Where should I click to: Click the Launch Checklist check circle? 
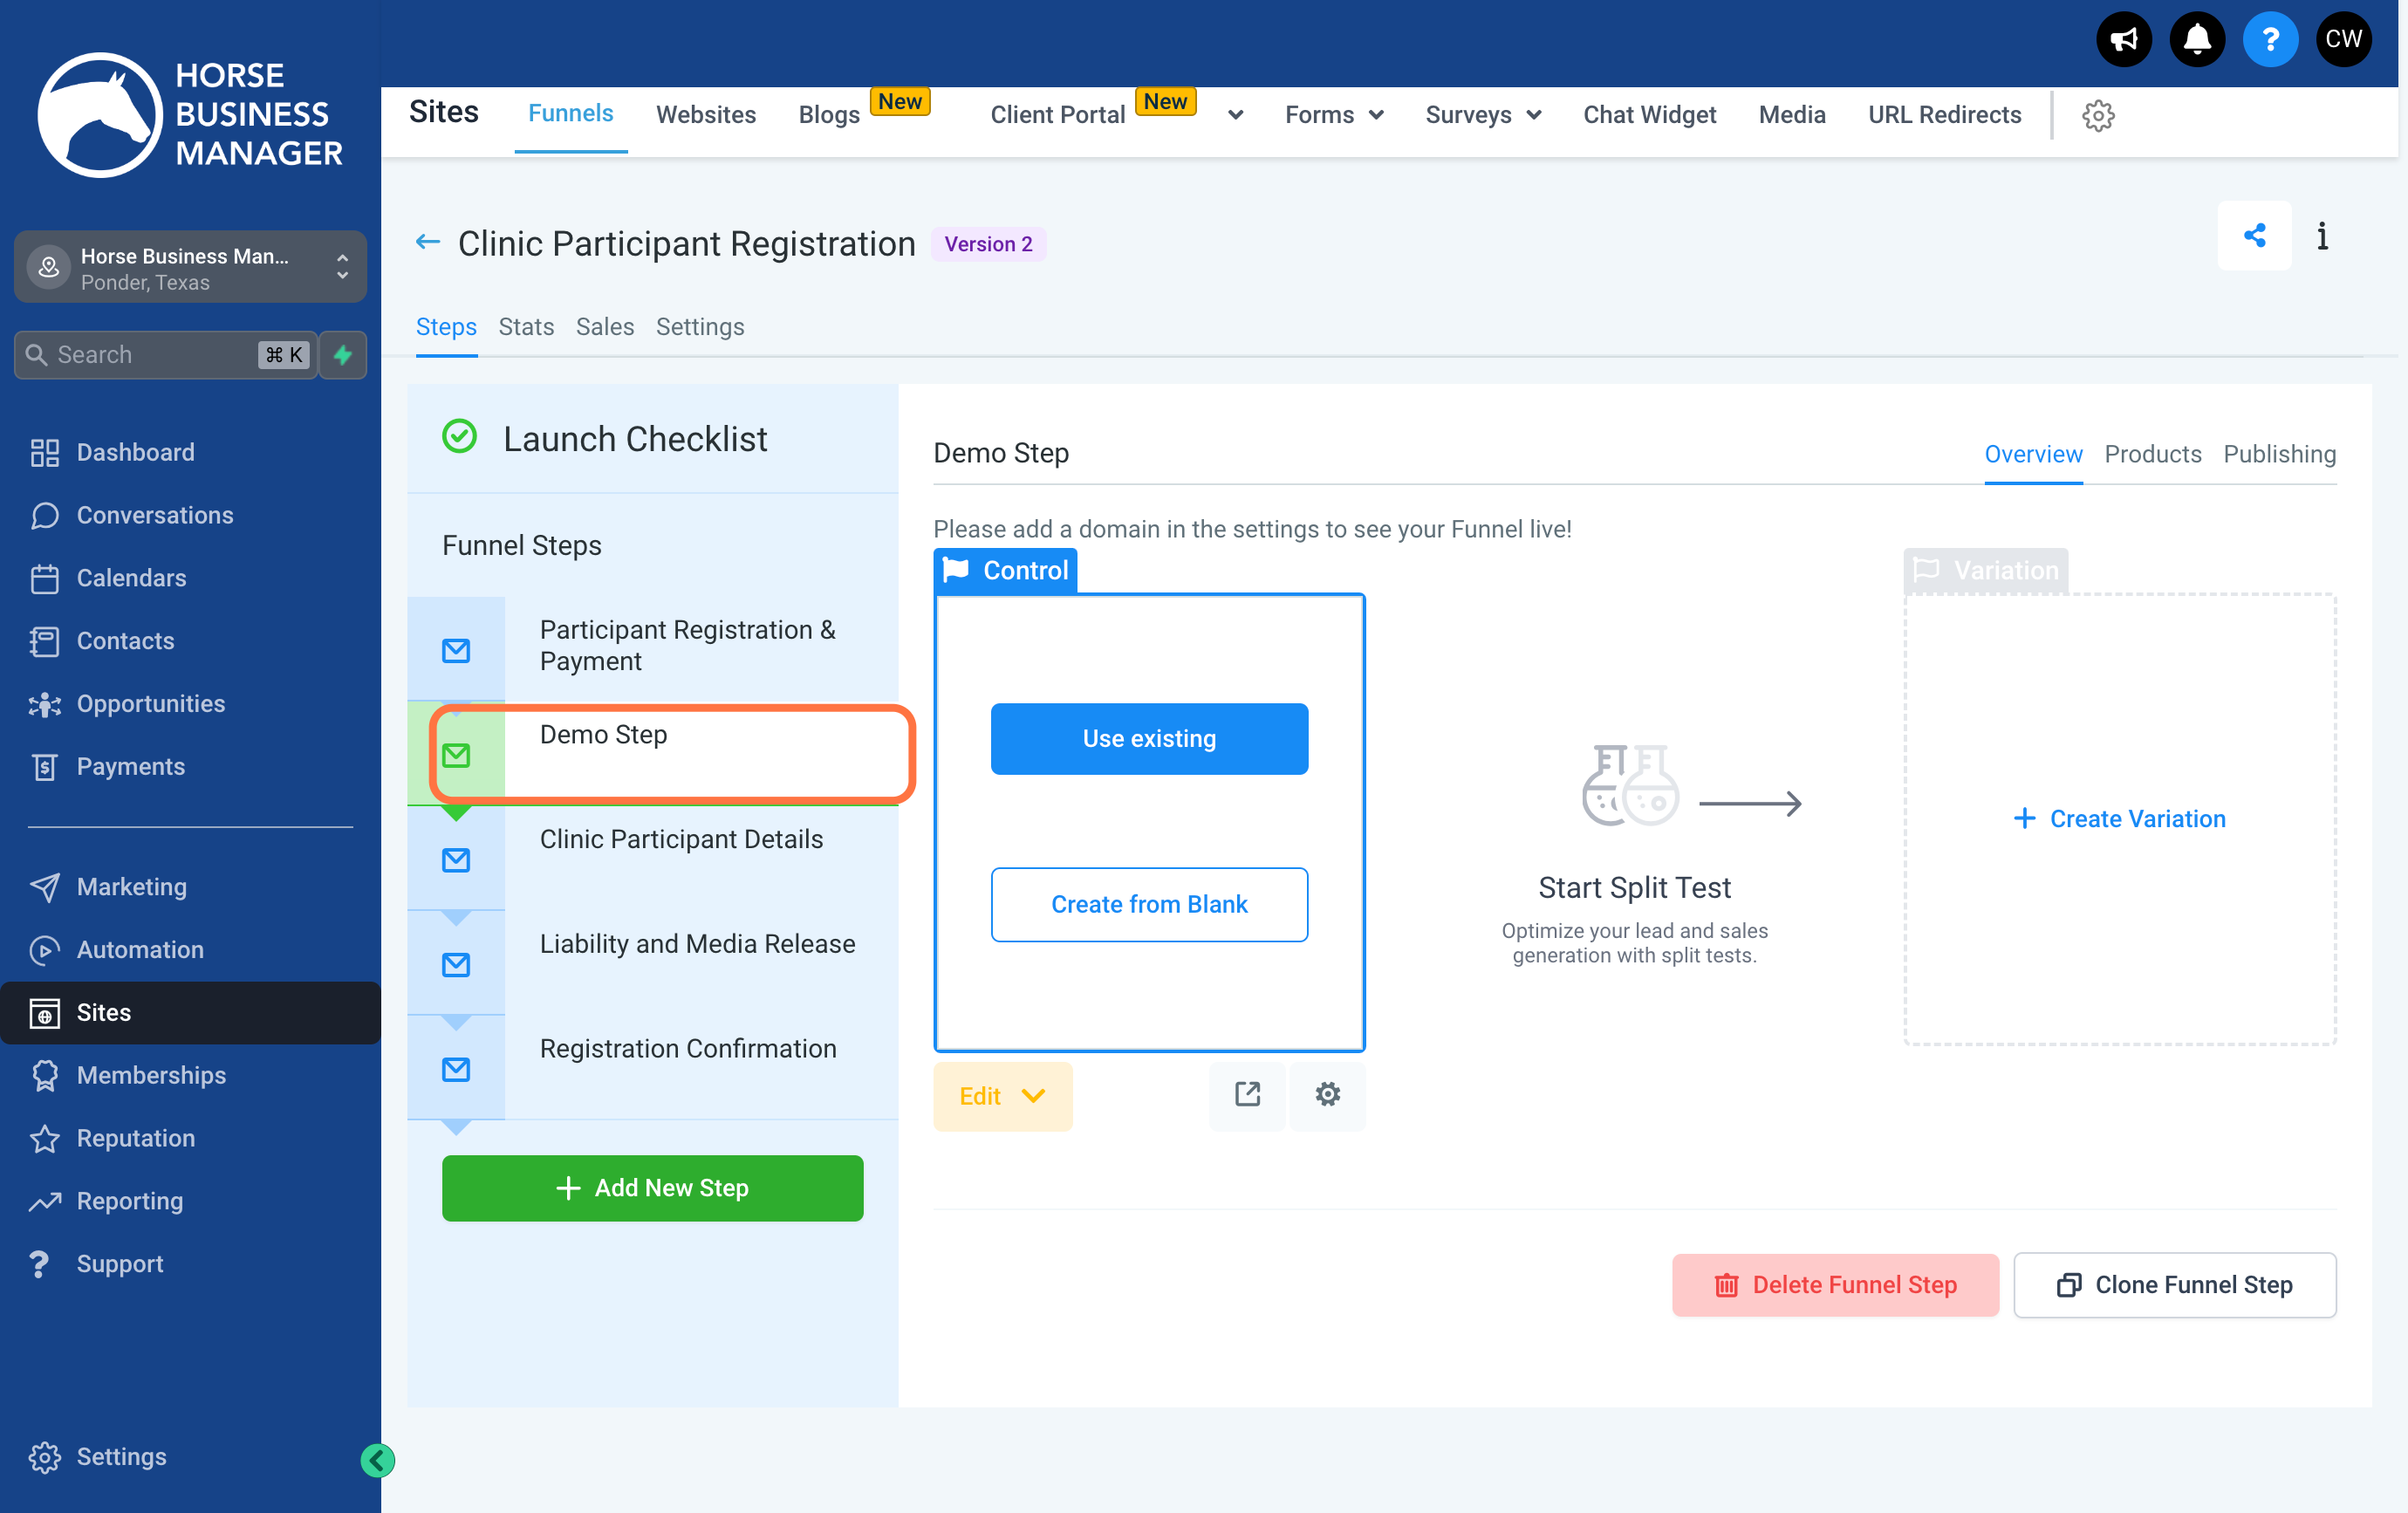pyautogui.click(x=459, y=437)
